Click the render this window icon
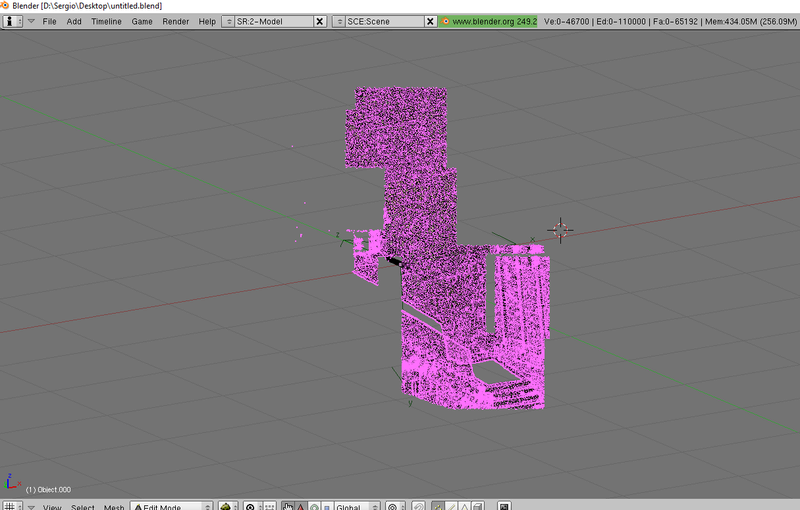 [x=504, y=506]
